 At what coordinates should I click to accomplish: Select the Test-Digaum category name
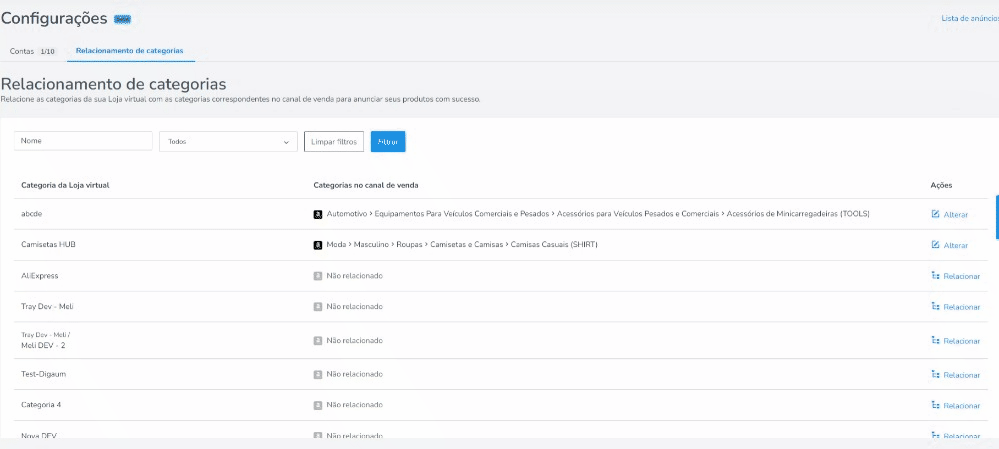point(43,374)
